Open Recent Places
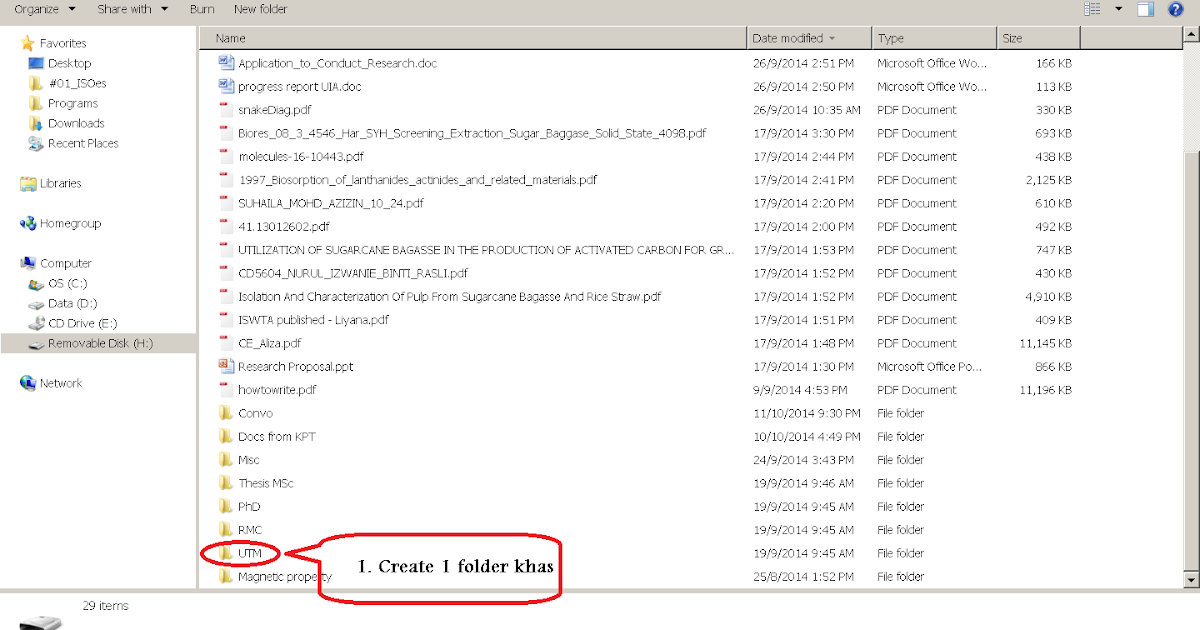The height and width of the screenshot is (630, 1200). pos(73,143)
